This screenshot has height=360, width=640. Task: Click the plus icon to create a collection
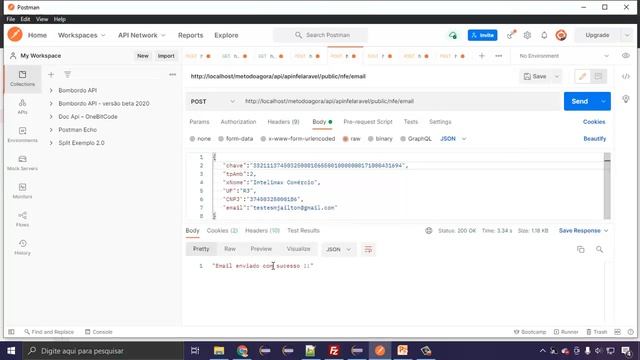51,75
